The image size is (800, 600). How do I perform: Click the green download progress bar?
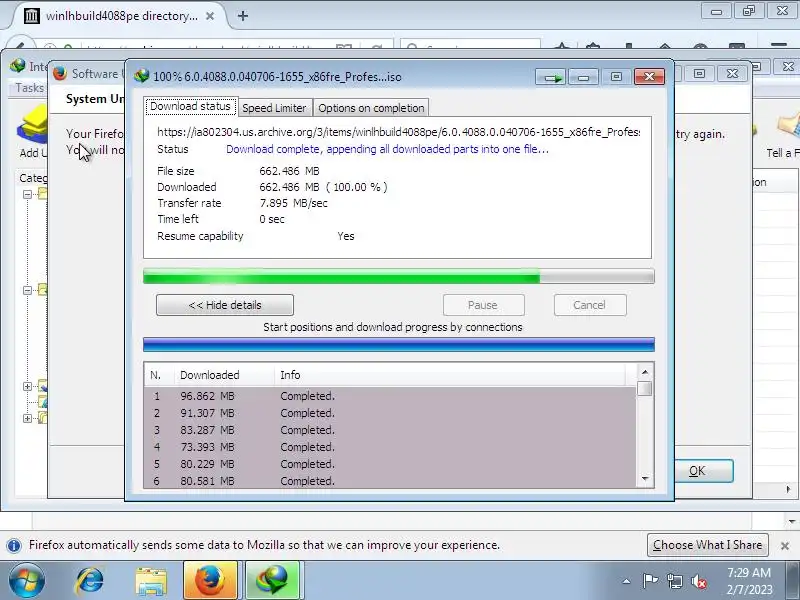(x=398, y=276)
